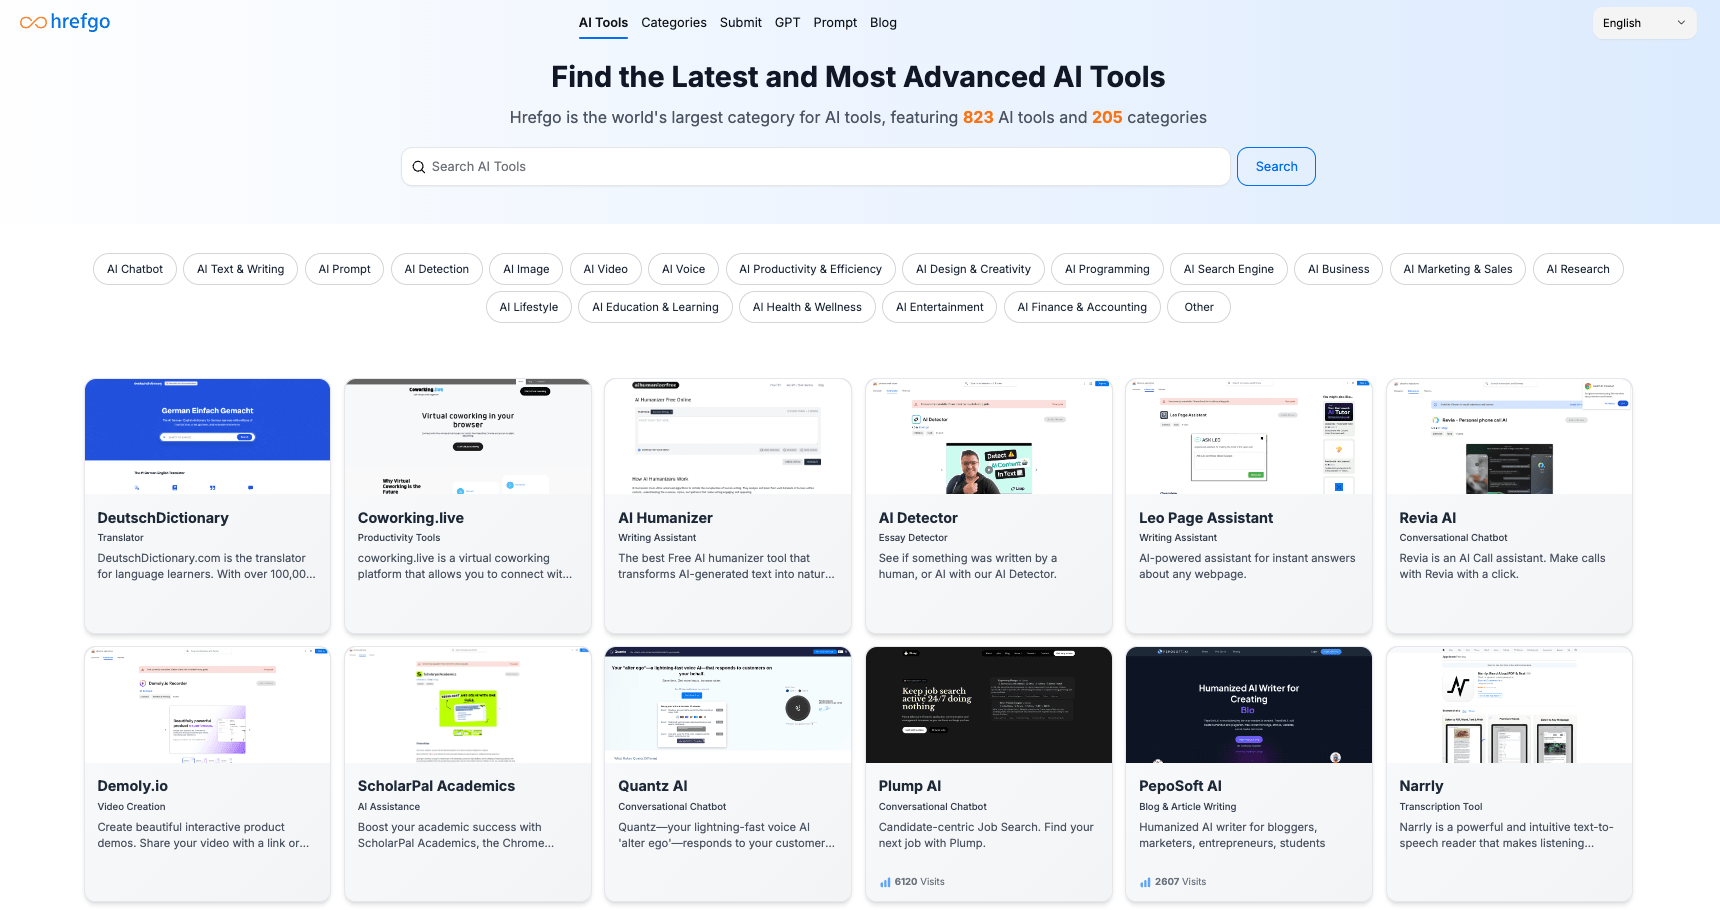Select the AI Entertainment category
Image resolution: width=1720 pixels, height=910 pixels.
939,307
